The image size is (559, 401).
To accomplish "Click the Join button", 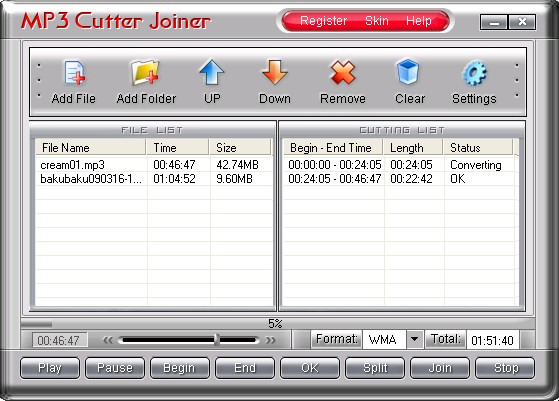I will click(440, 368).
